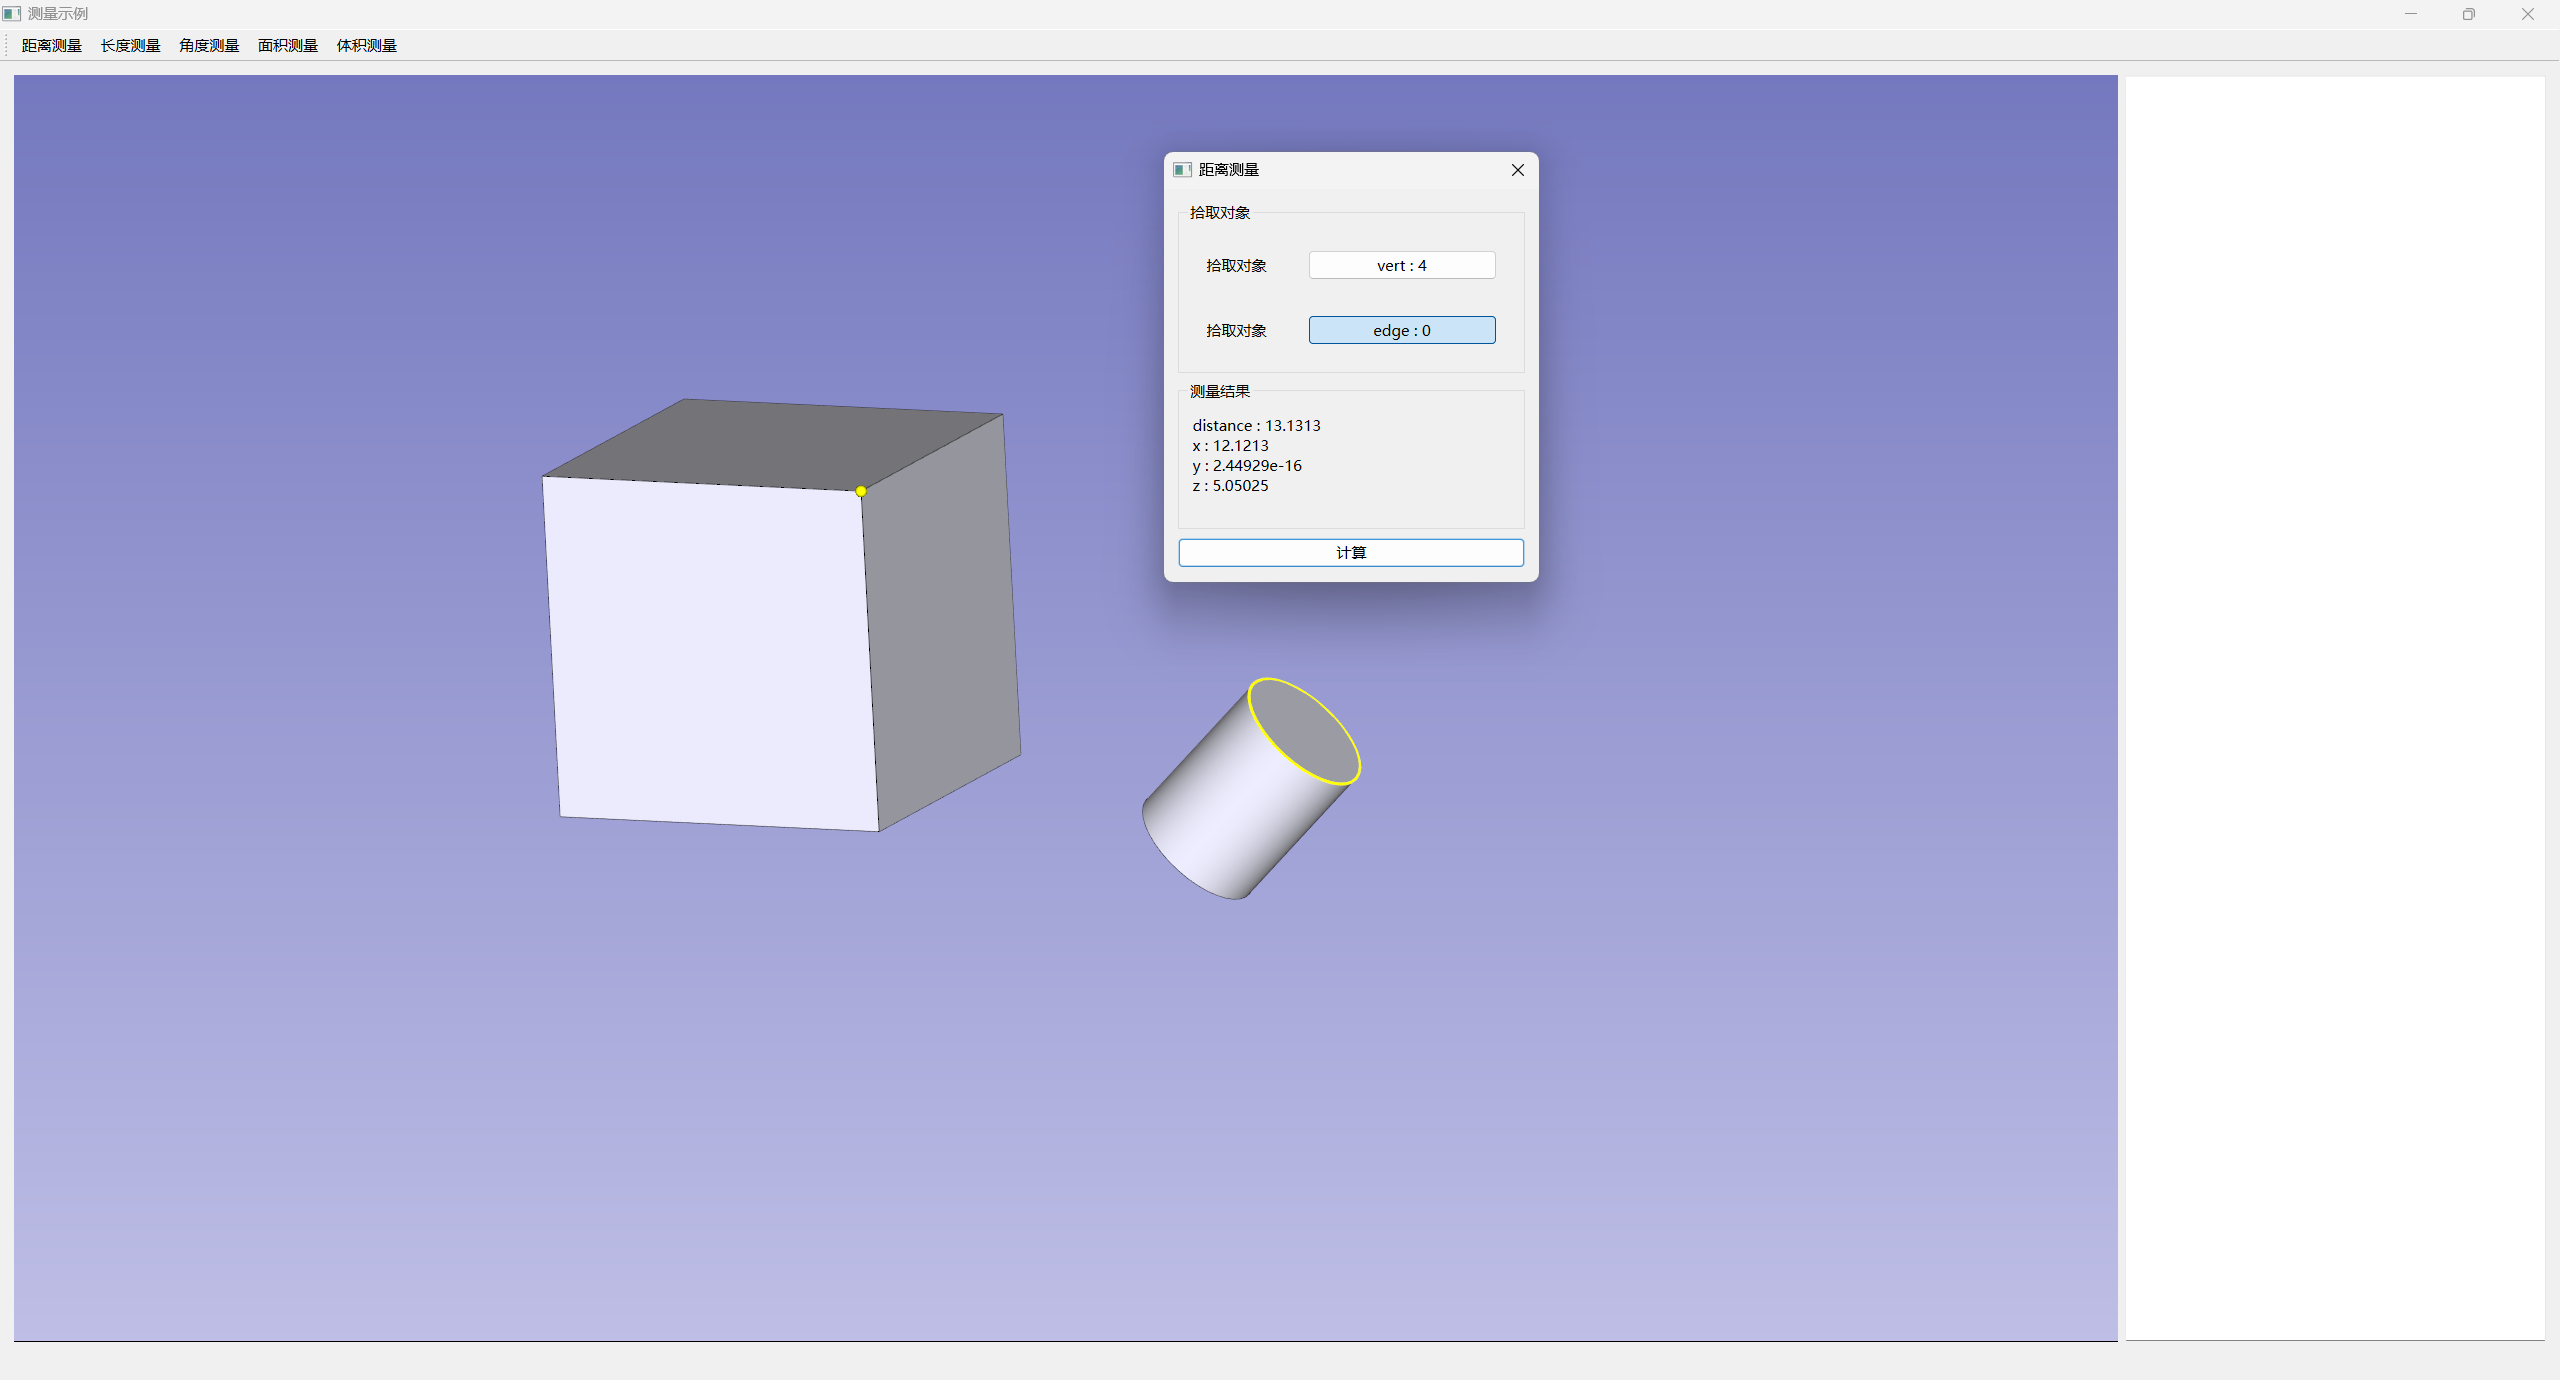The image size is (2560, 1380).
Task: Click the 测量示例 app window icon
Action: (x=12, y=14)
